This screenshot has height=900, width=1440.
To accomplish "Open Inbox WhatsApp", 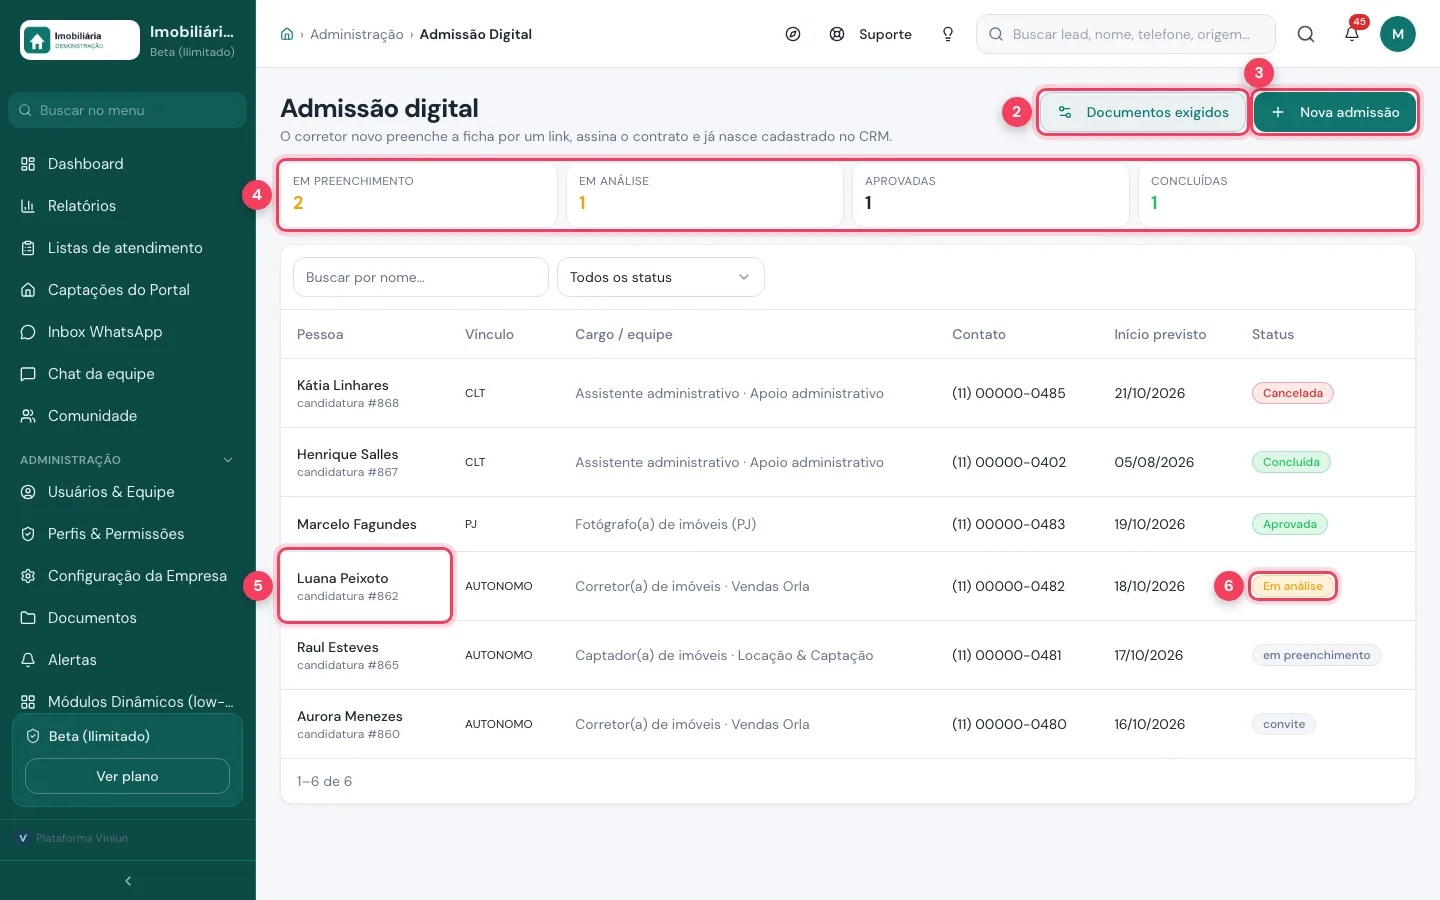I will [x=128, y=332].
